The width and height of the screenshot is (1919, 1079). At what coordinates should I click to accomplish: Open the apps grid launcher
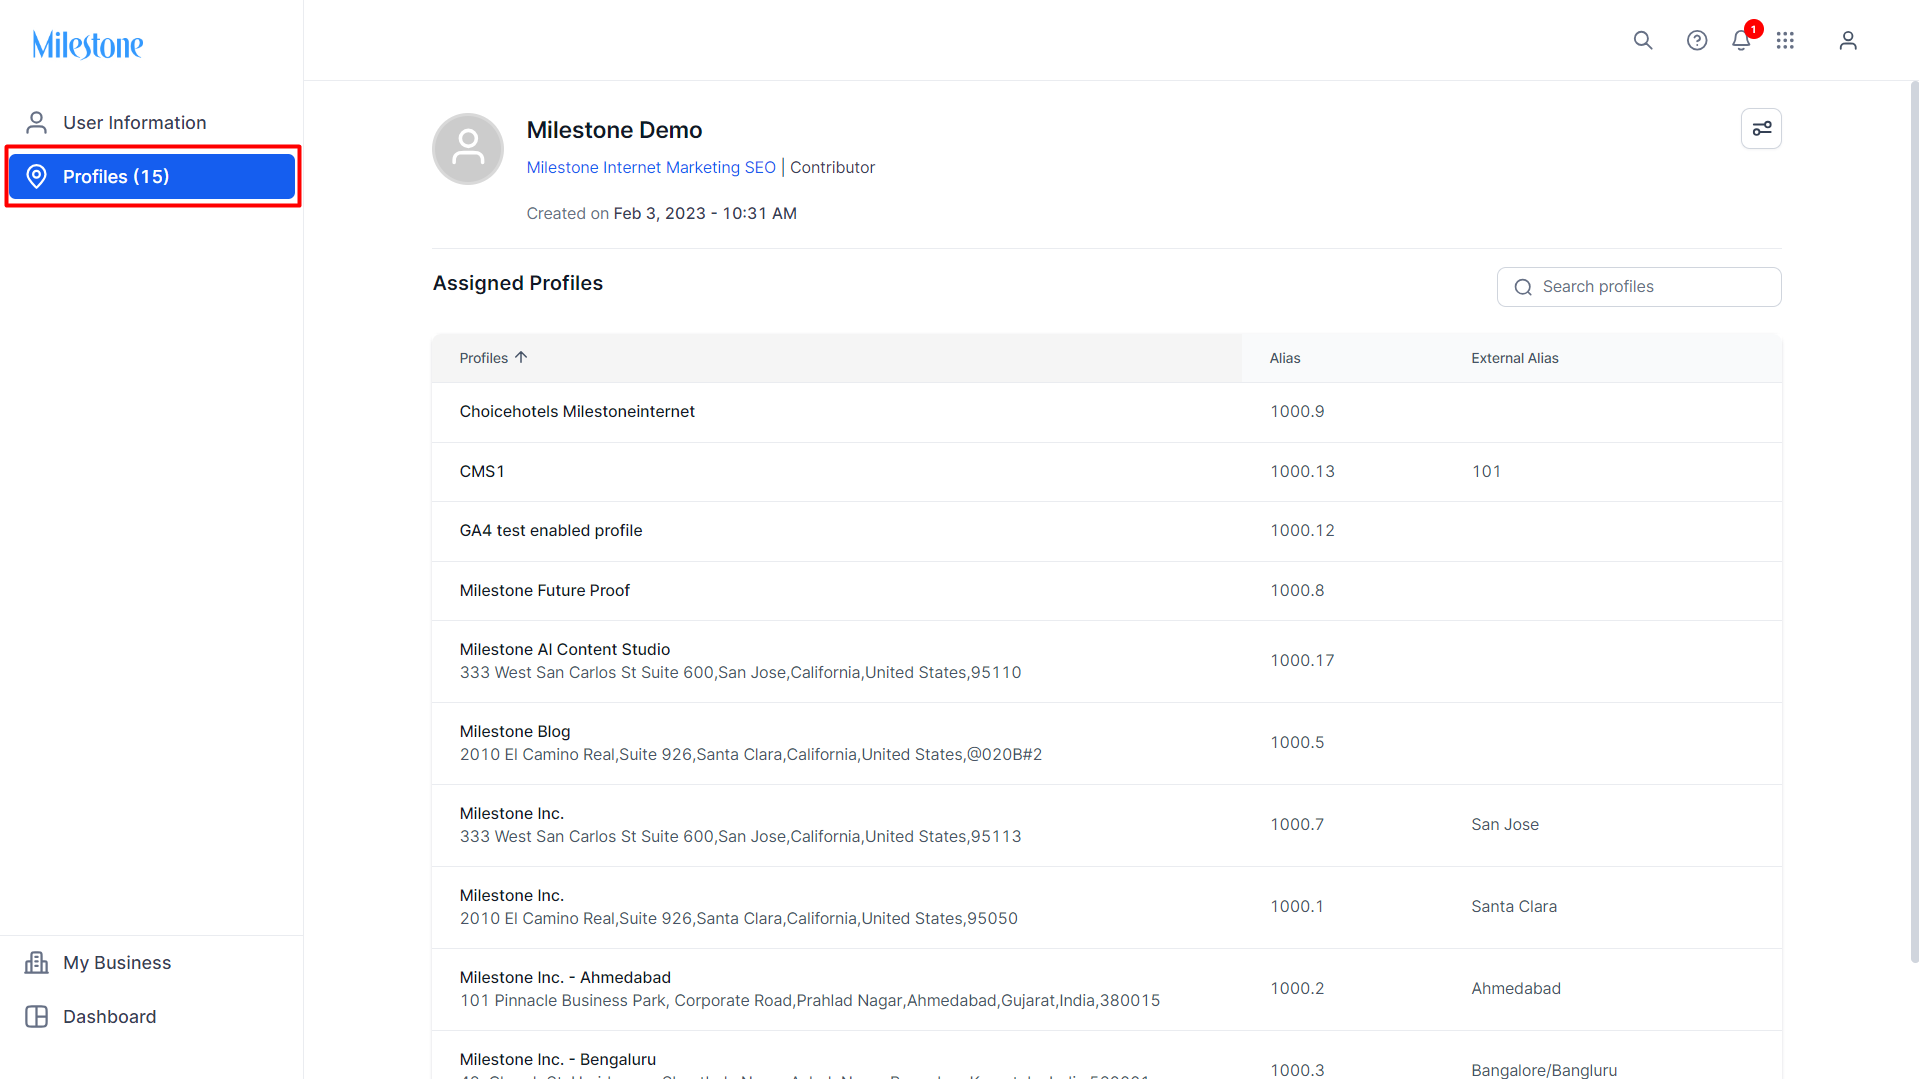click(1785, 40)
